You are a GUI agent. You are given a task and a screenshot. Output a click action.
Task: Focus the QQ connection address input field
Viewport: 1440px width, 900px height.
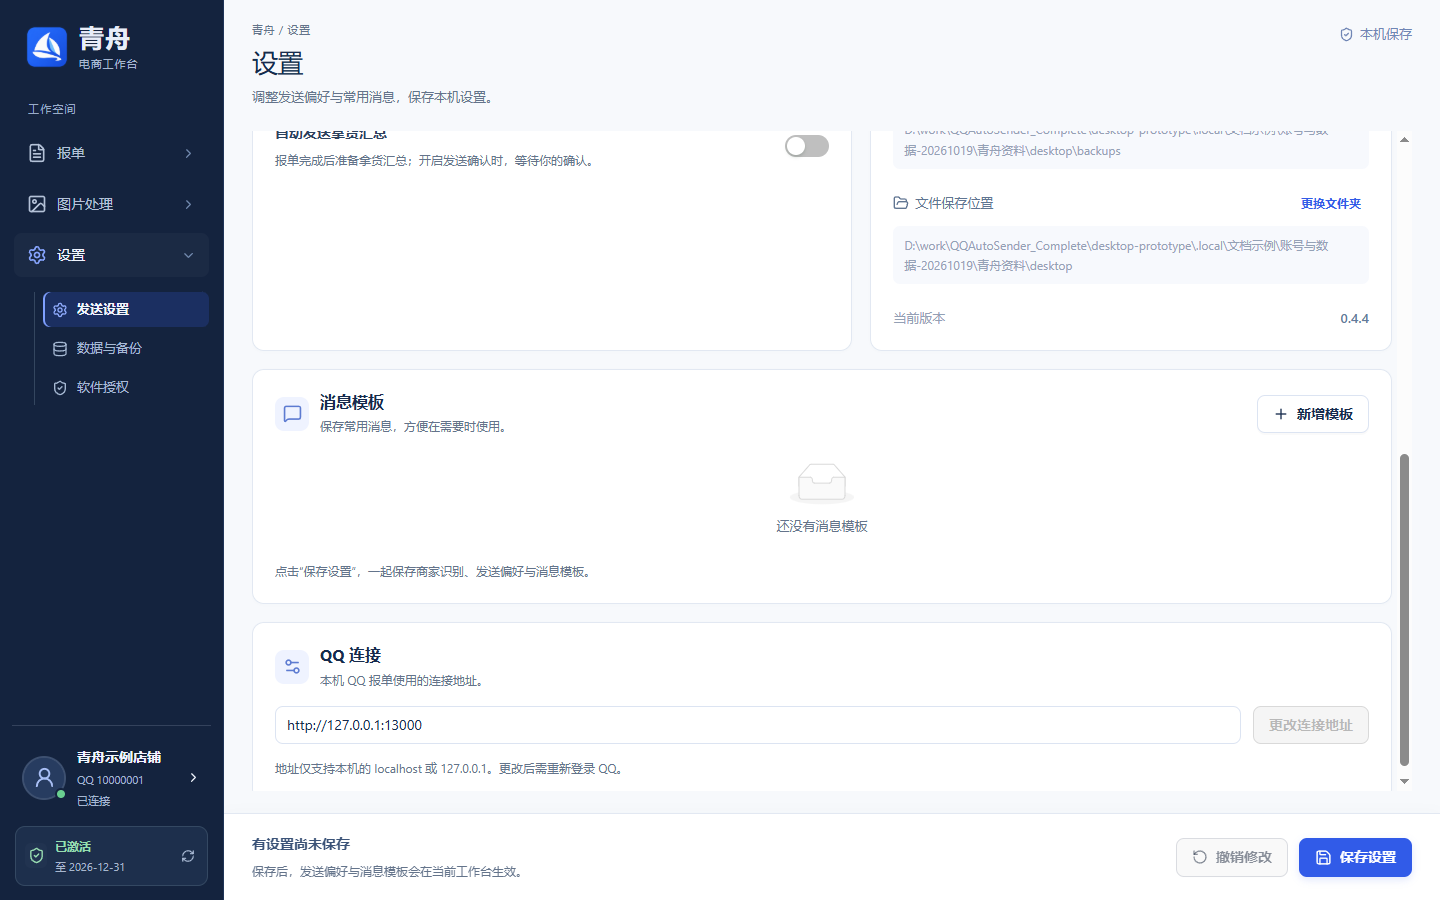tap(758, 725)
